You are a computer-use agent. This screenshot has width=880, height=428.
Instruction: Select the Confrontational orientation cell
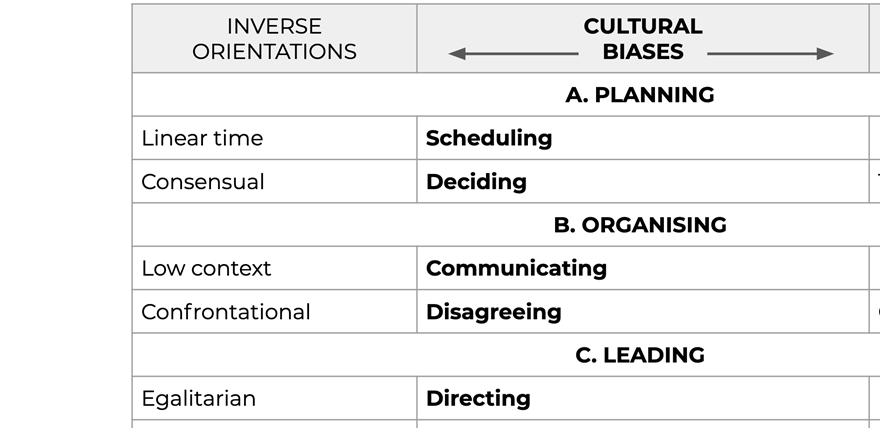274,312
